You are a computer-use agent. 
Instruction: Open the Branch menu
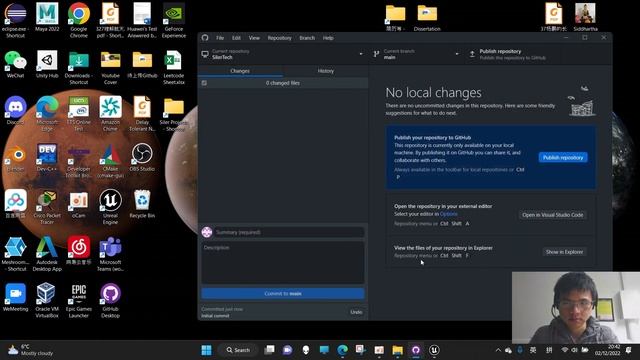[x=307, y=38]
